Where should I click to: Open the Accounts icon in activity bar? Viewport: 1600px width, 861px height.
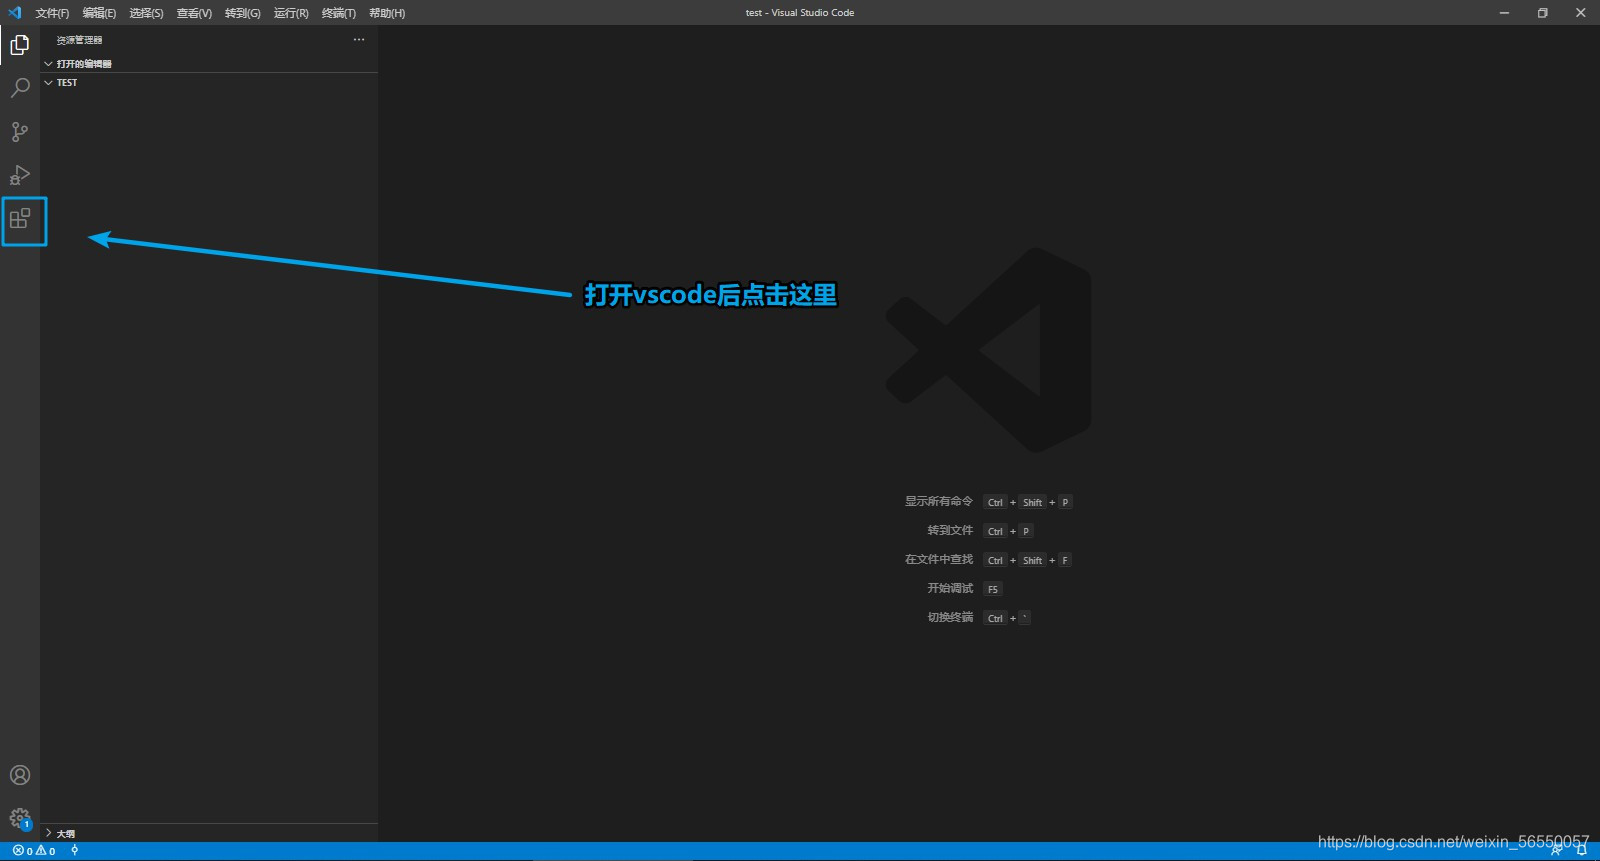[x=20, y=775]
